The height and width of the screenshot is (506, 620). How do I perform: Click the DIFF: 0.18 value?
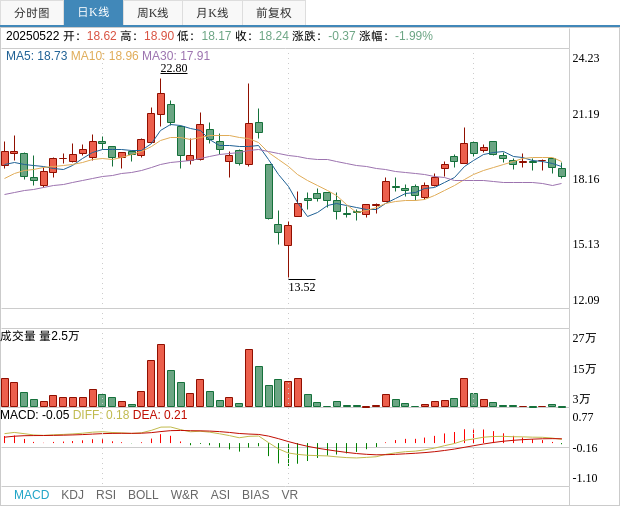[x=101, y=415]
